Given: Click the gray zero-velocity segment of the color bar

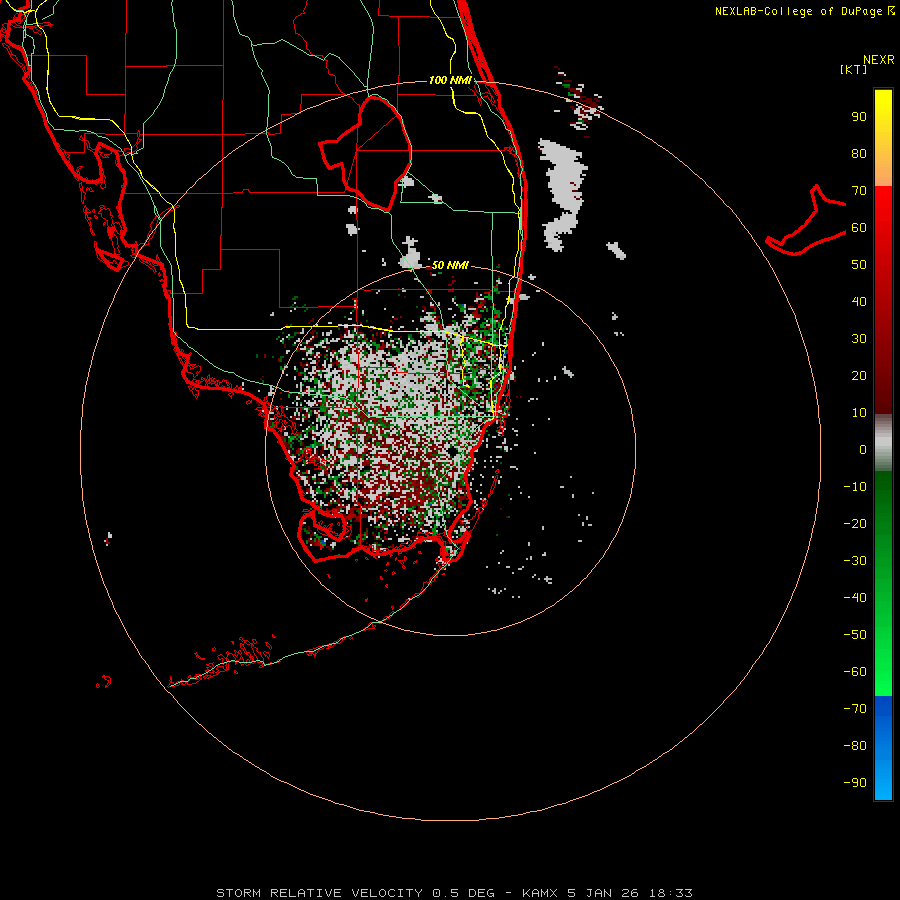Looking at the screenshot, I should [883, 443].
